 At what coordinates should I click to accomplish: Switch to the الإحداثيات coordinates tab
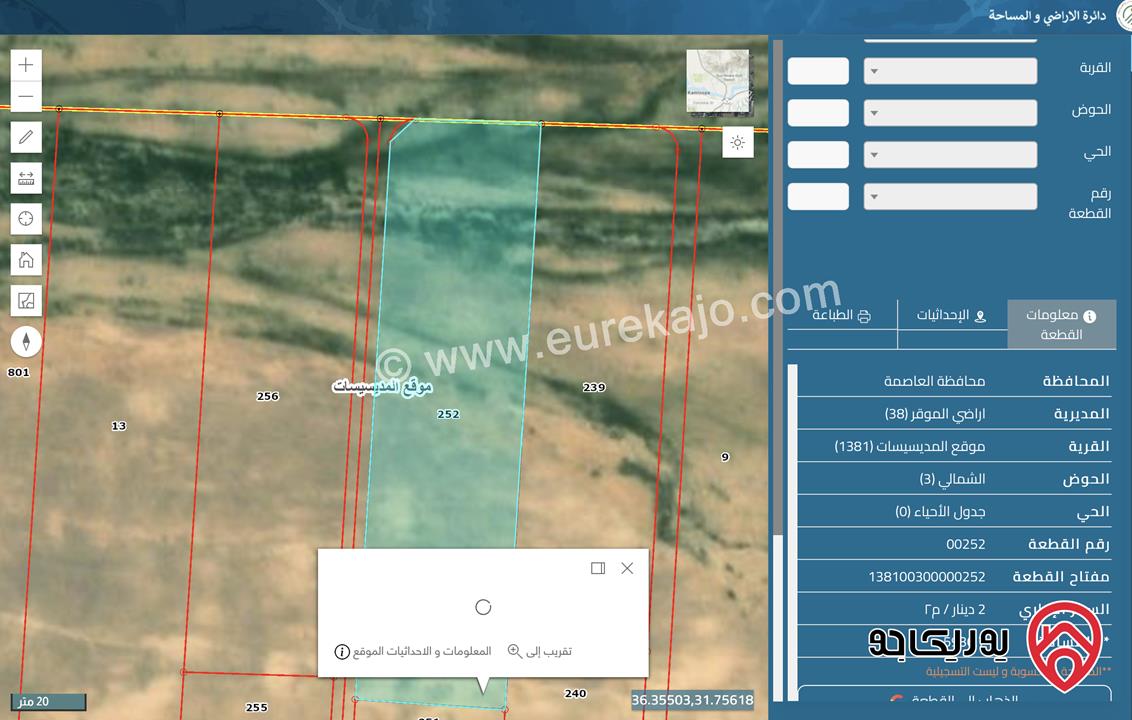tap(951, 316)
